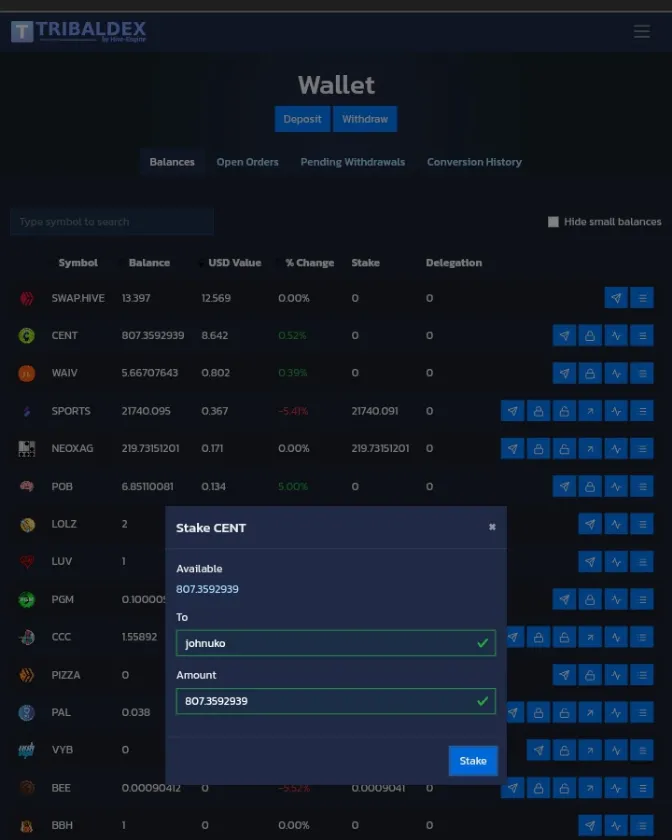Click the Delegation column header
Image resolution: width=672 pixels, height=840 pixels.
click(x=454, y=263)
